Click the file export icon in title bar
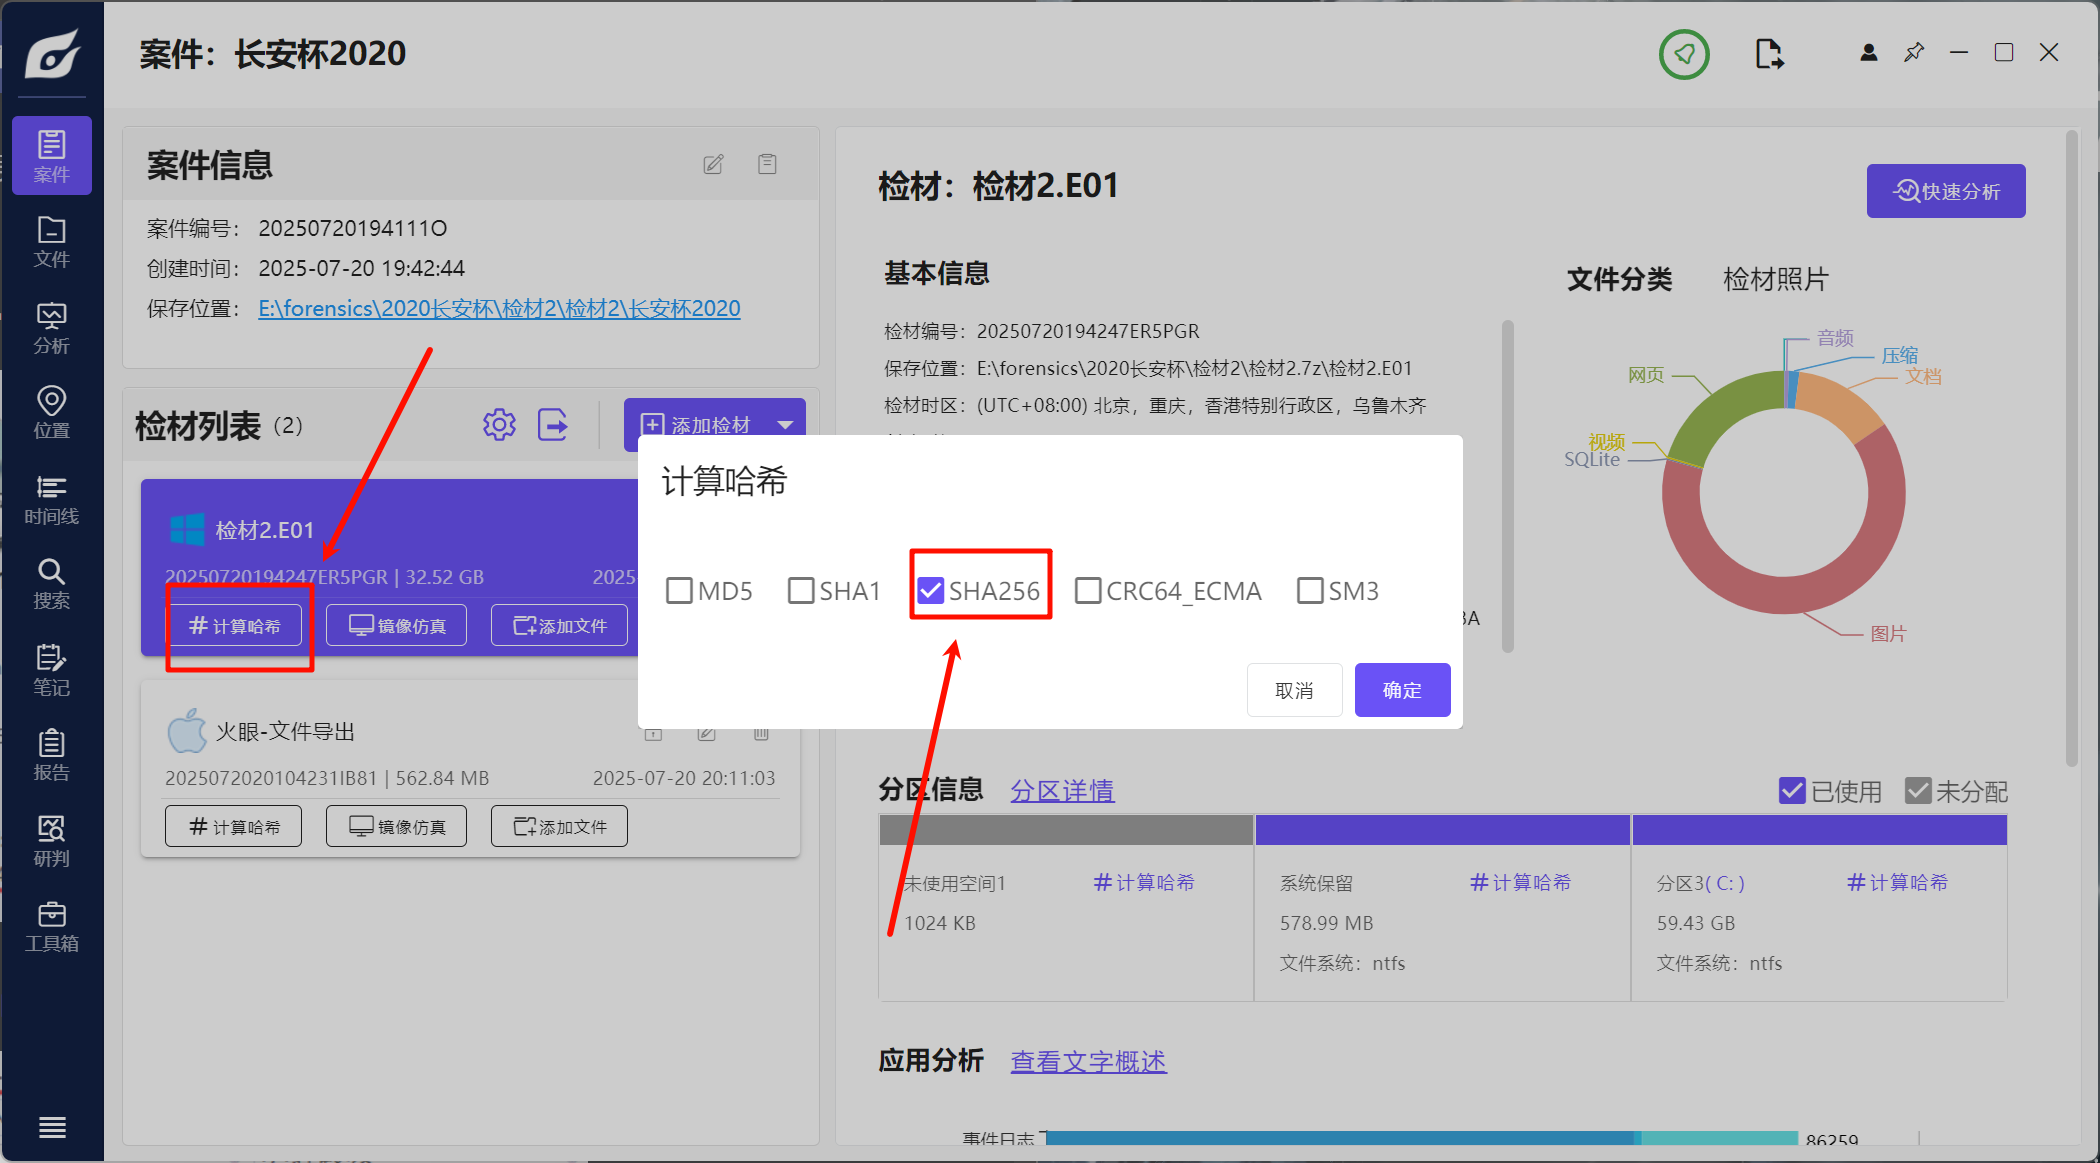The width and height of the screenshot is (2100, 1163). click(1768, 54)
